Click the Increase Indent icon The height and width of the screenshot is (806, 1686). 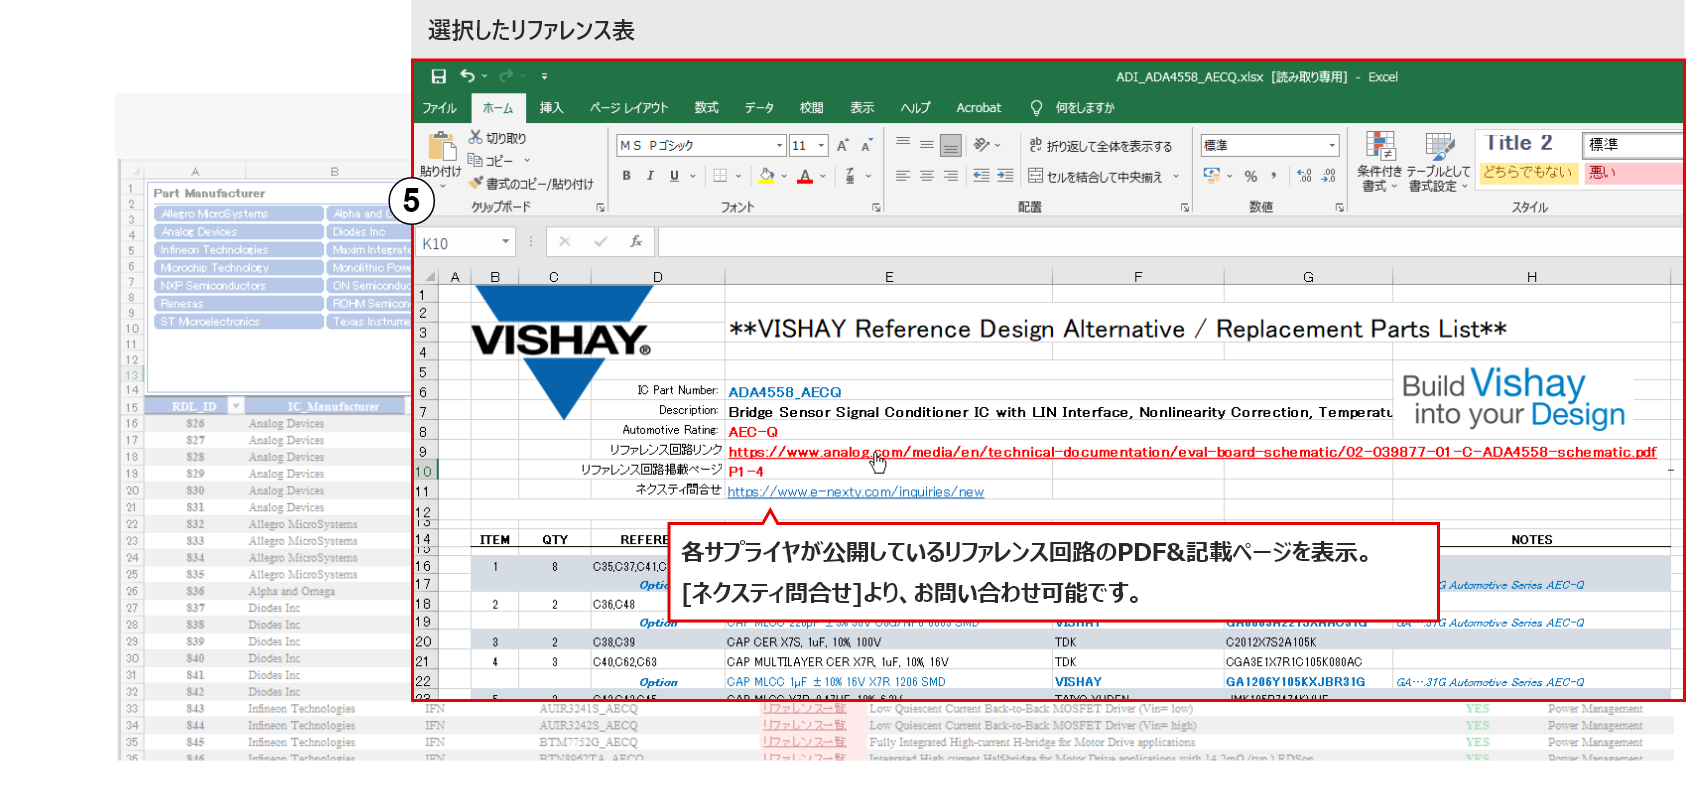(x=1005, y=176)
